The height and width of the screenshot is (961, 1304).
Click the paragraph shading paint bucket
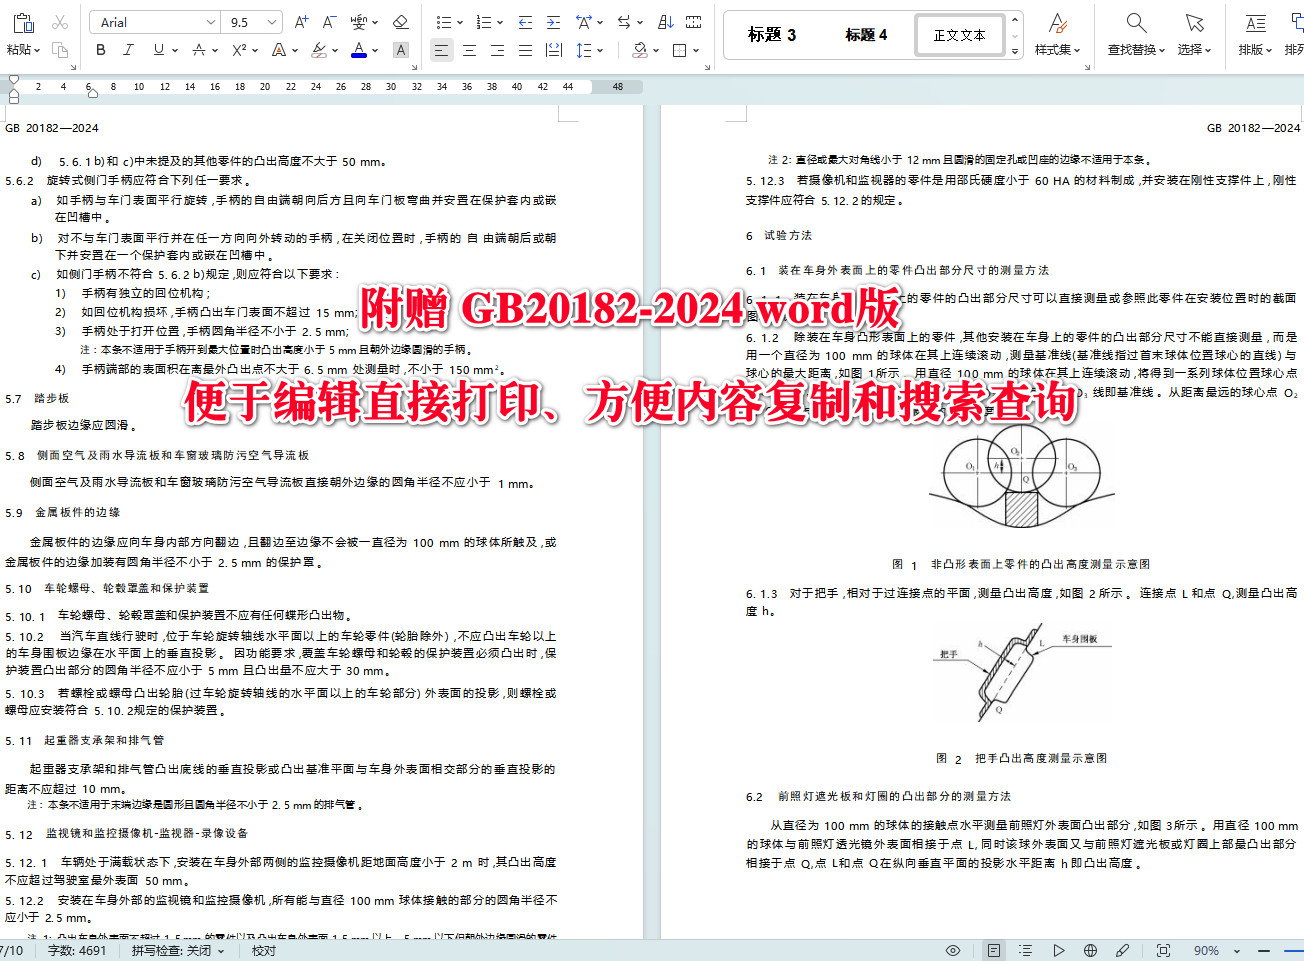click(x=640, y=50)
